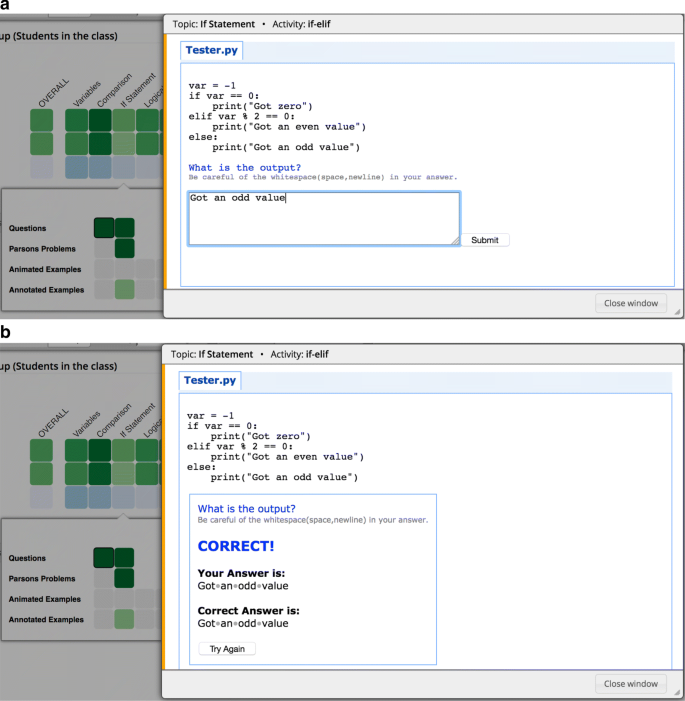
Task: Click OVERALL second-row cell in panel a
Action: (42, 144)
